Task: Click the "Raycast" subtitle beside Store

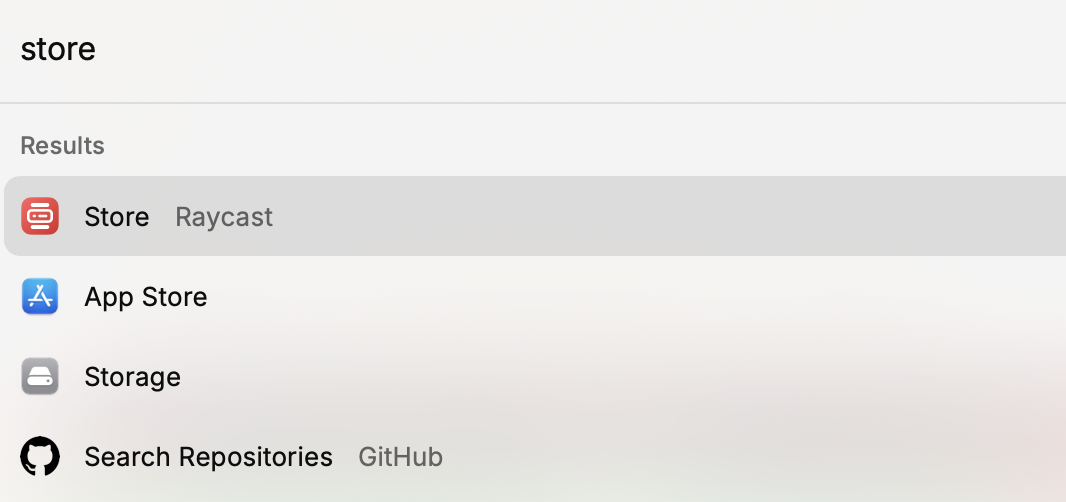Action: 224,217
